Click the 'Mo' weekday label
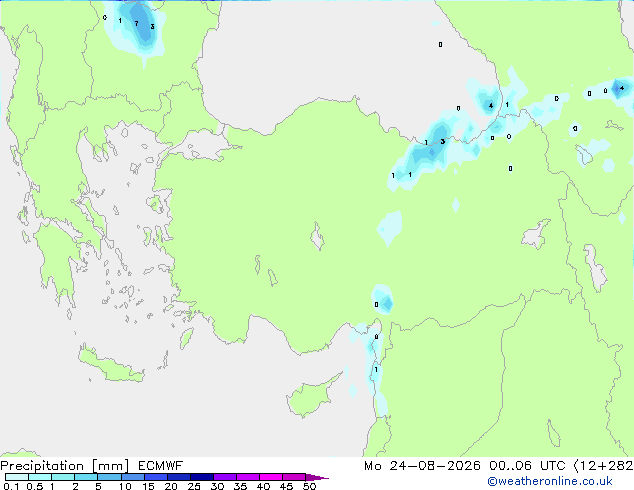The width and height of the screenshot is (634, 490). pos(372,466)
